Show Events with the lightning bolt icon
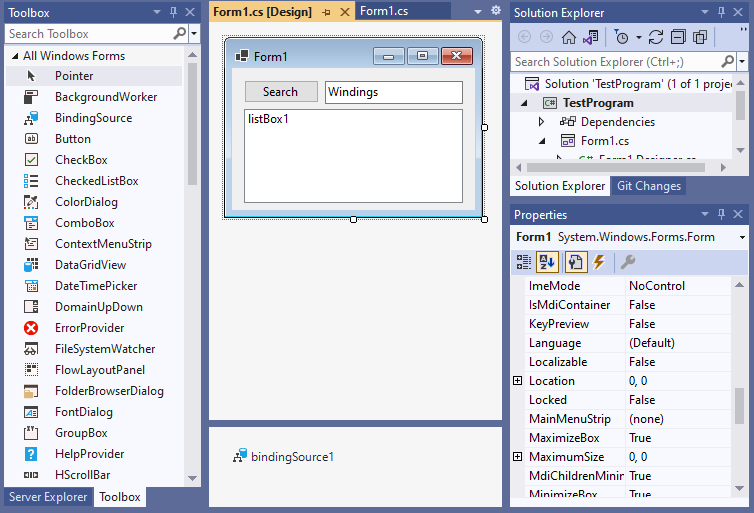The image size is (754, 513). point(599,262)
